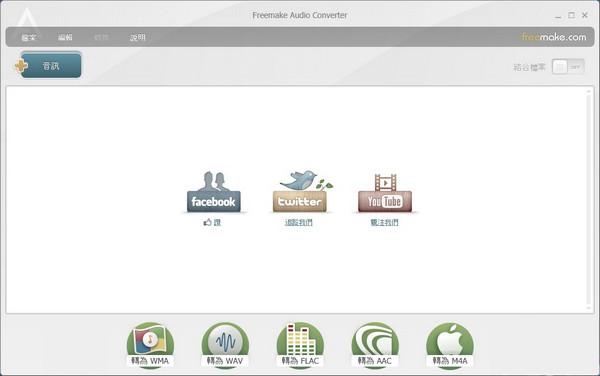Click the YouTube badge icon
The height and width of the screenshot is (376, 600).
pyautogui.click(x=385, y=193)
